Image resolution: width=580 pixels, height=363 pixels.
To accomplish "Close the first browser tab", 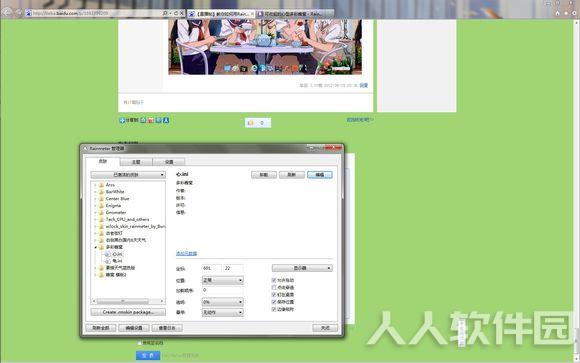I will (252, 14).
